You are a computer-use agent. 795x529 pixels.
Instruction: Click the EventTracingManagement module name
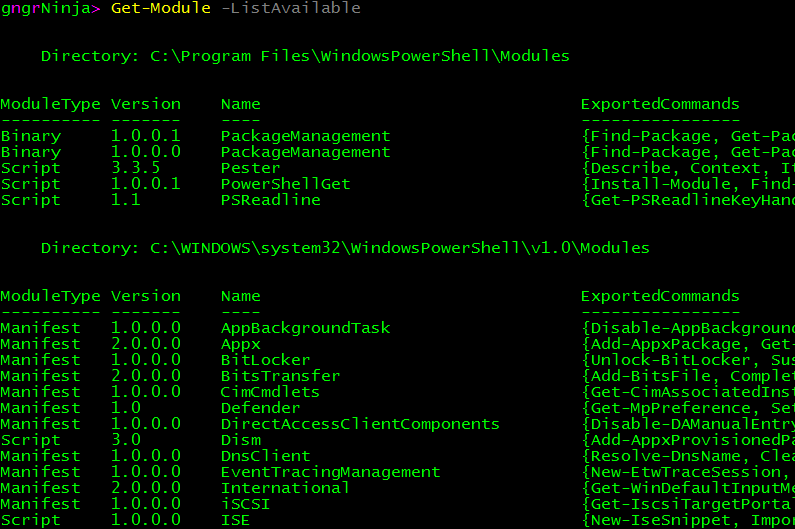(x=330, y=472)
